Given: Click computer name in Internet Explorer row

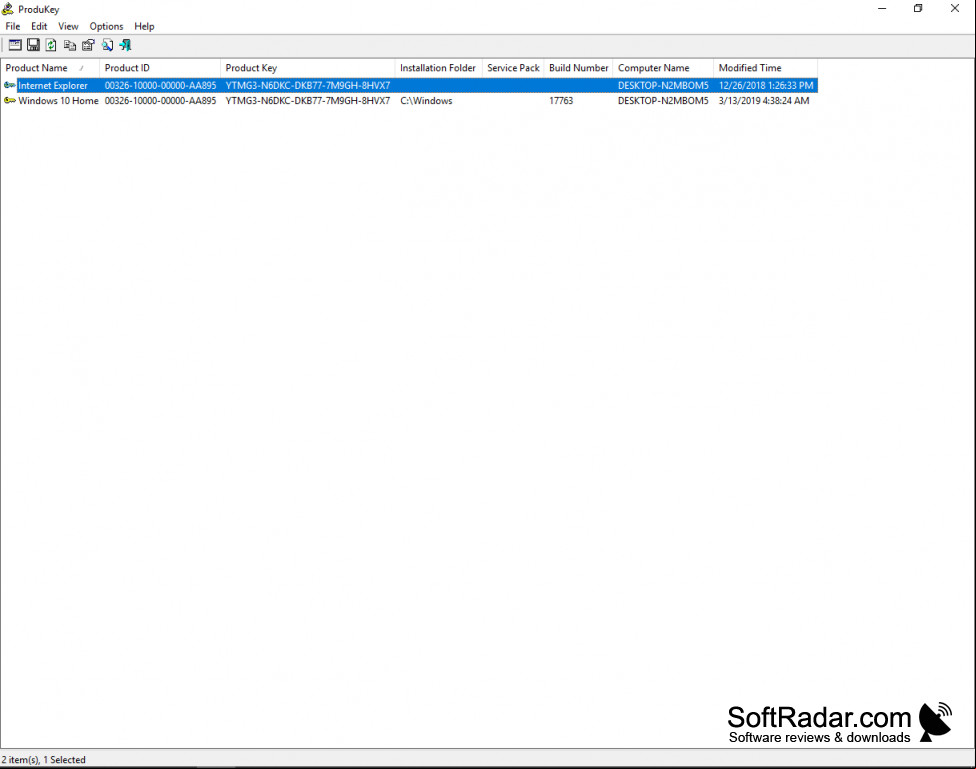Looking at the screenshot, I should pyautogui.click(x=663, y=85).
